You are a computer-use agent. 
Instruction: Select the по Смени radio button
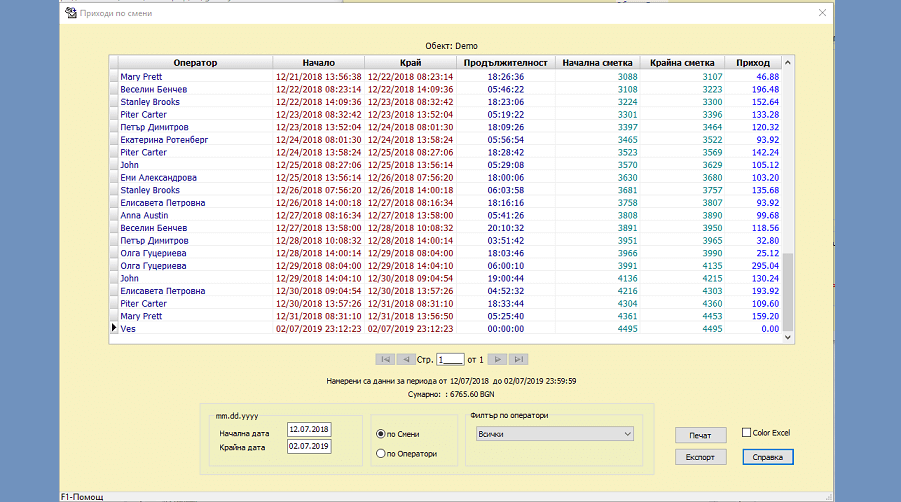click(380, 434)
